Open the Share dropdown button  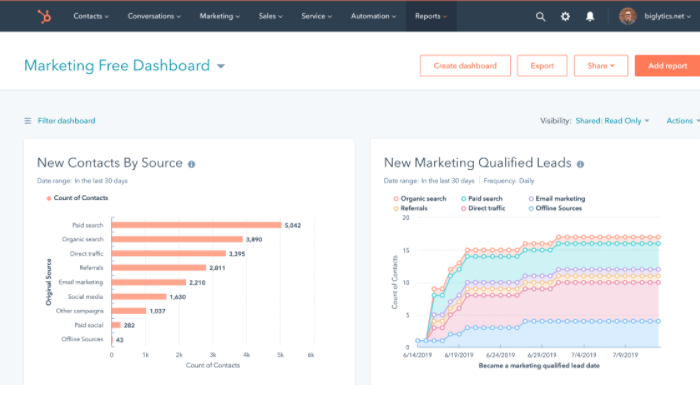pyautogui.click(x=600, y=66)
